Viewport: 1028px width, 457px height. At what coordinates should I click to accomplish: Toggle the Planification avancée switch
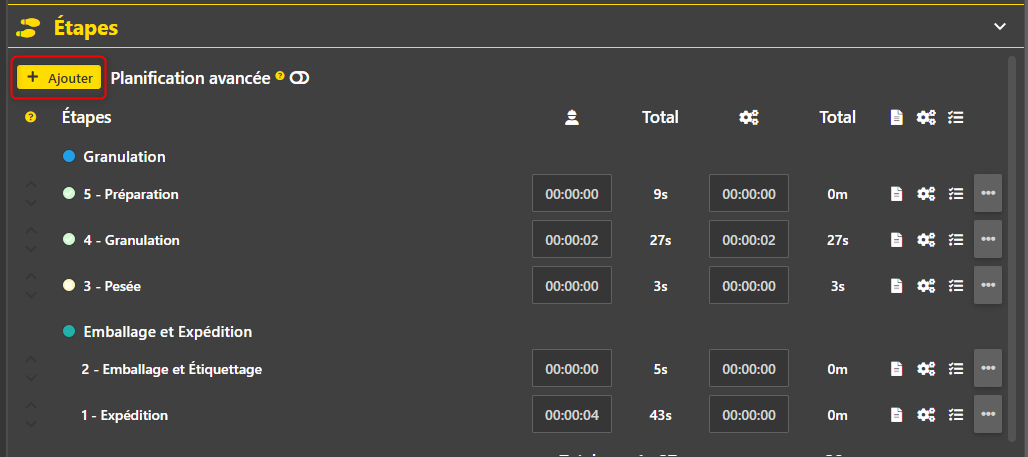[300, 79]
